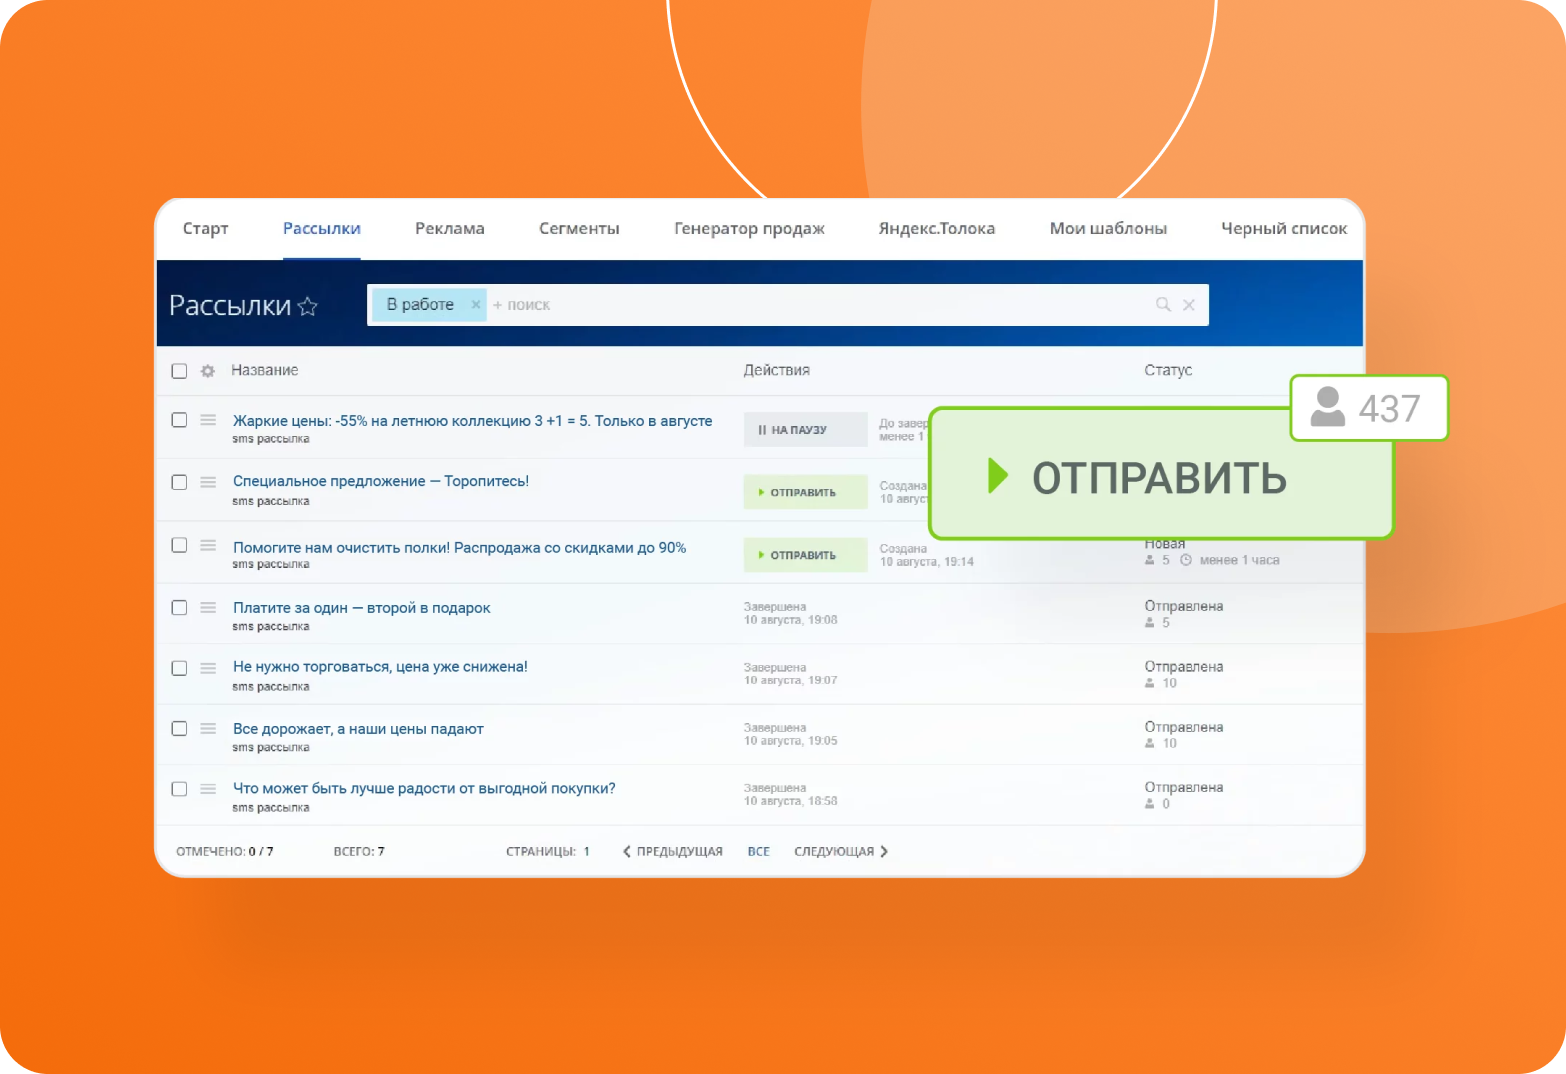Click the Название column header

coord(264,371)
